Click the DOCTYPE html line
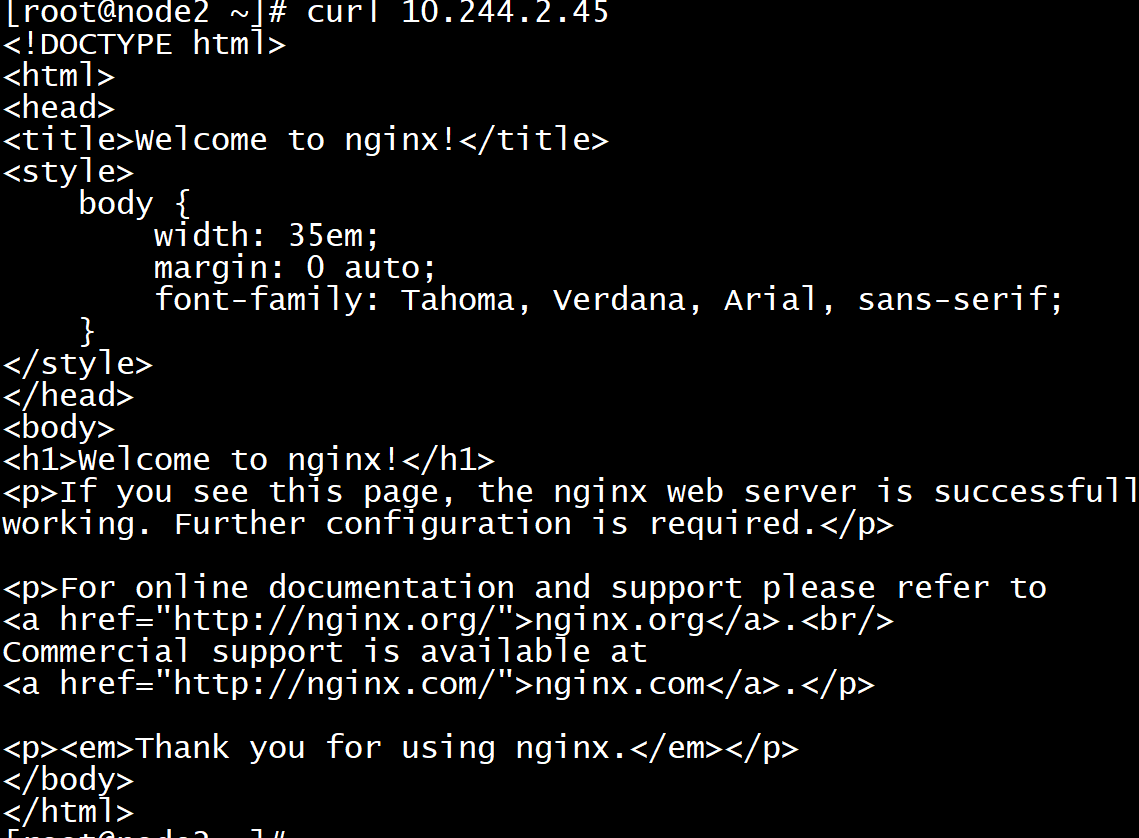This screenshot has height=838, width=1139. [144, 44]
